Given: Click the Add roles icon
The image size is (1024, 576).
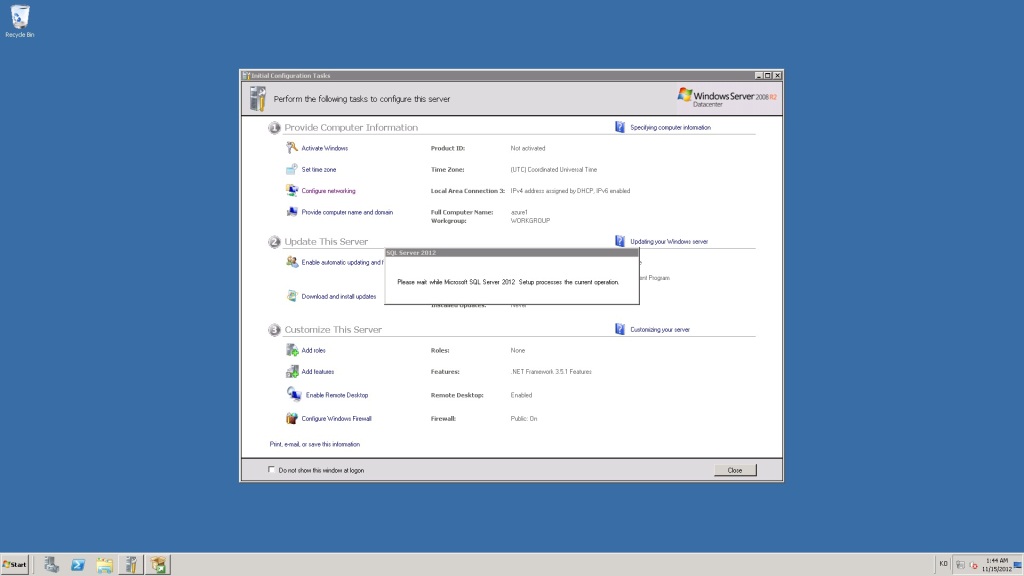Looking at the screenshot, I should [x=291, y=350].
